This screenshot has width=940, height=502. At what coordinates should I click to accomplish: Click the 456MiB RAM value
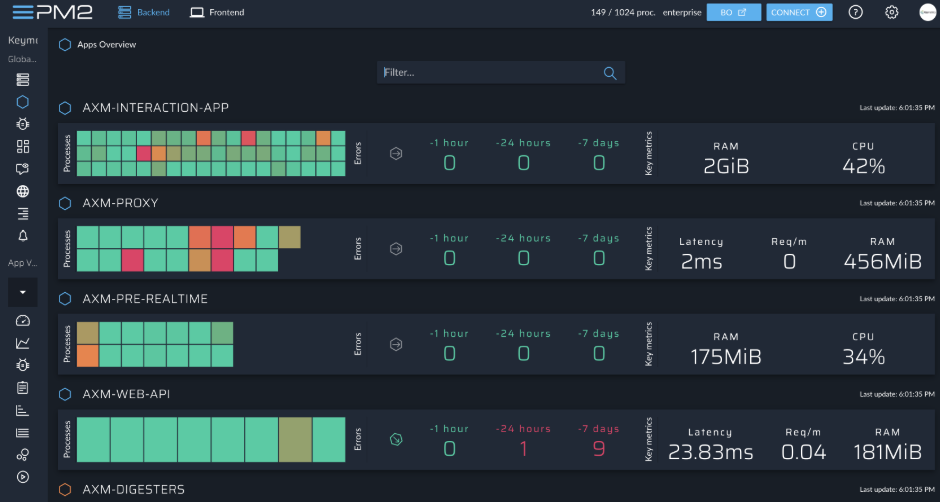pyautogui.click(x=882, y=261)
